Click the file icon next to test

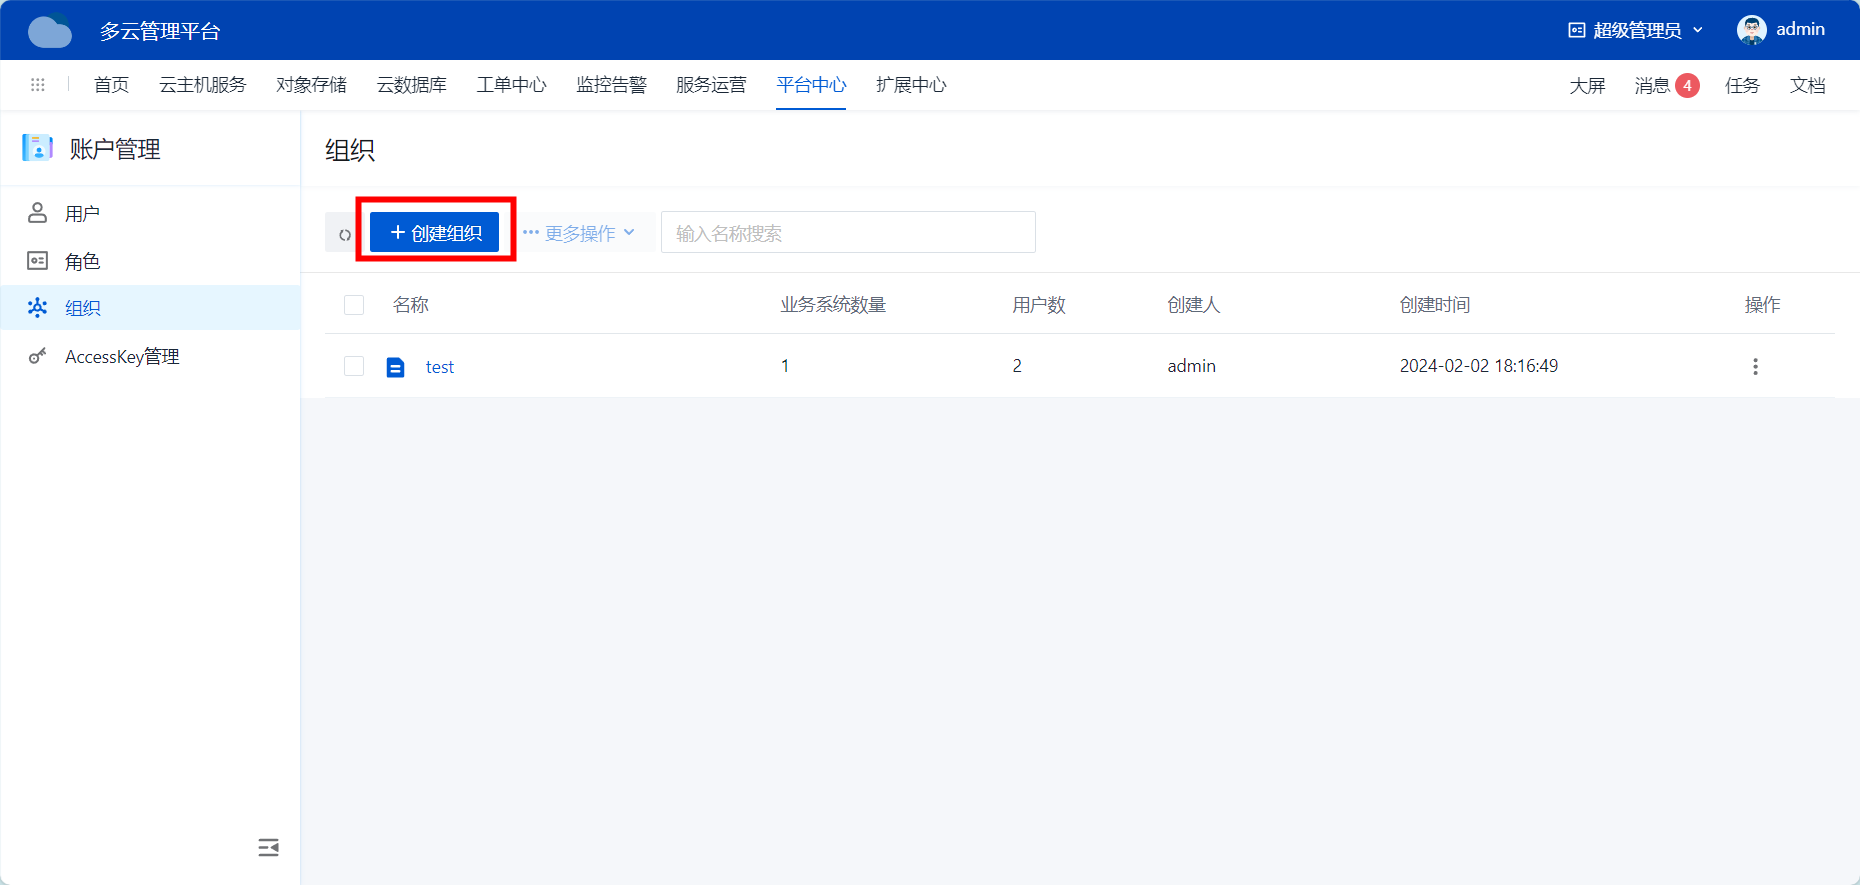[x=396, y=367]
